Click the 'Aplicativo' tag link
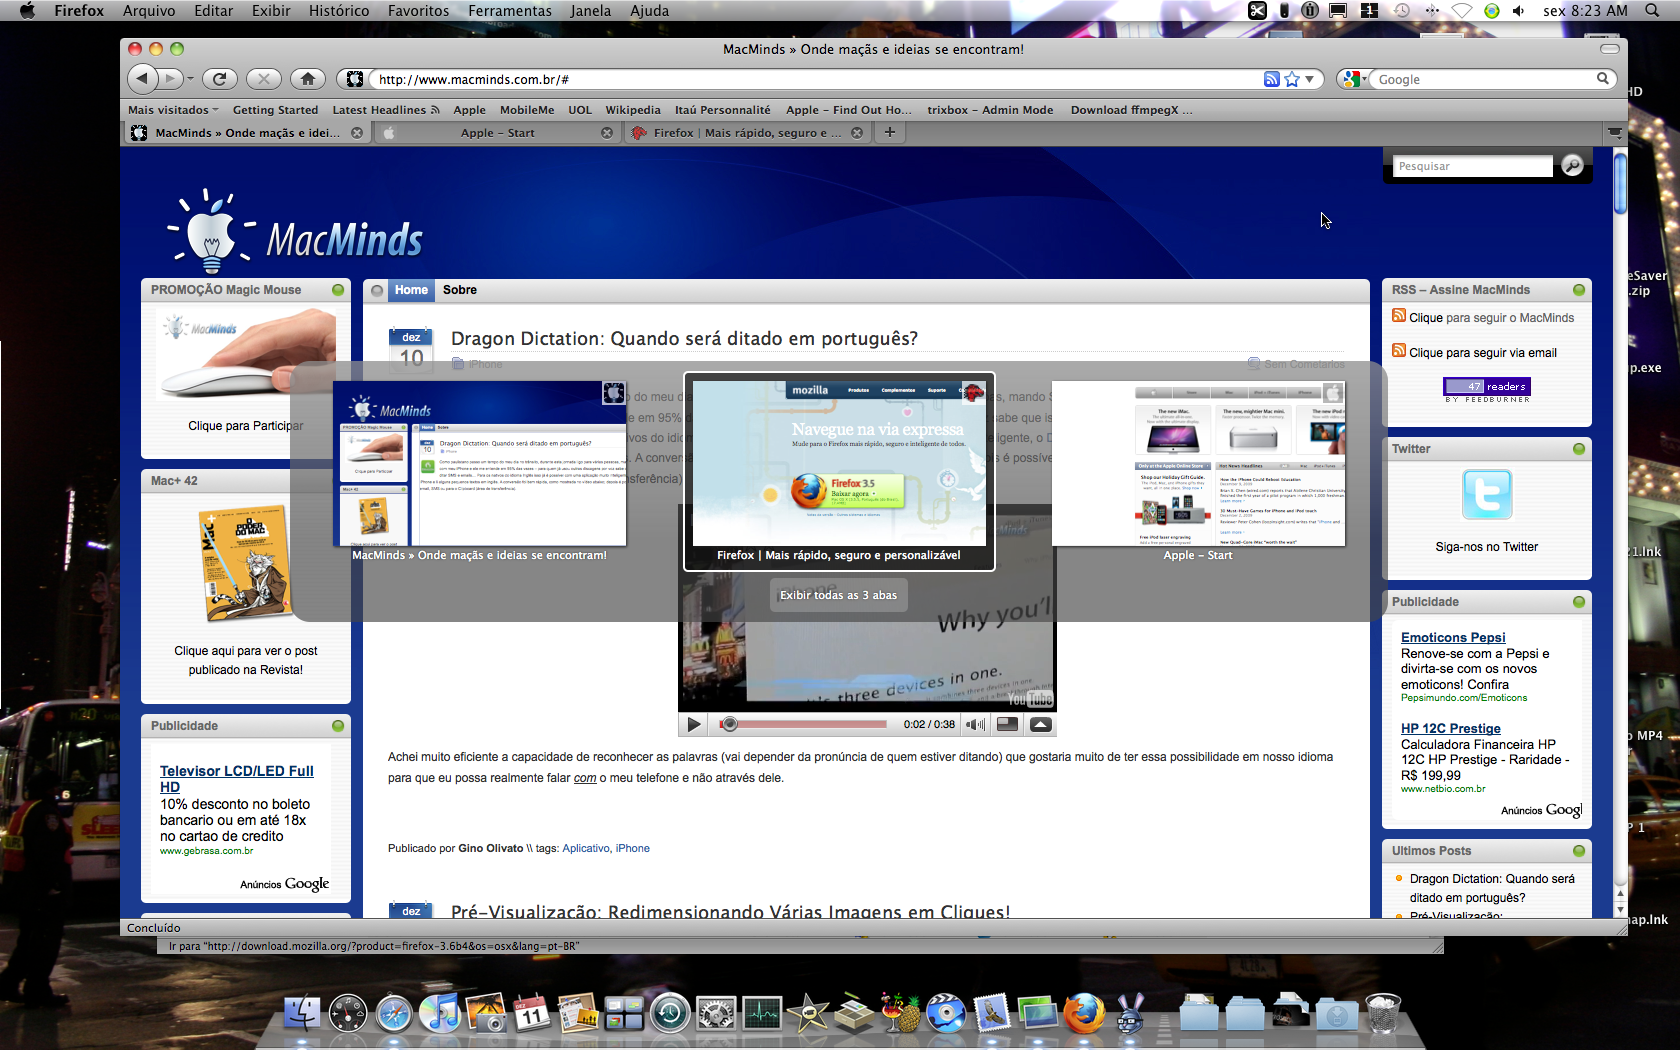This screenshot has height=1050, width=1680. click(586, 848)
